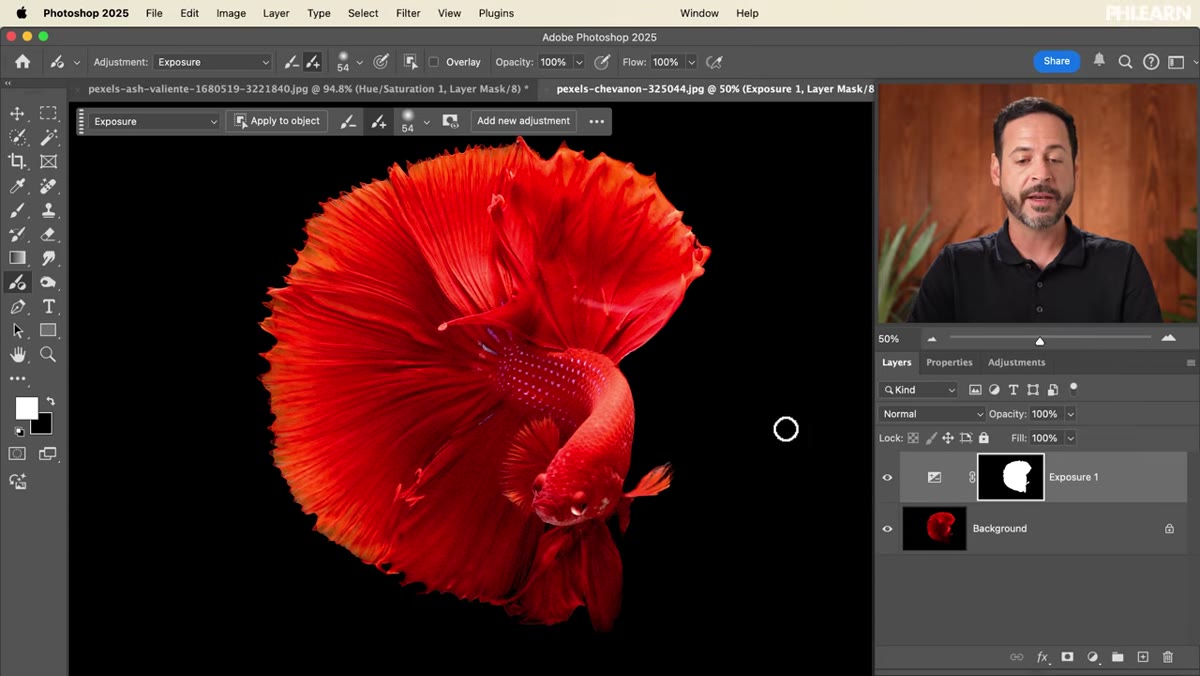
Task: Reset default foreground and background colors
Action: (18, 432)
